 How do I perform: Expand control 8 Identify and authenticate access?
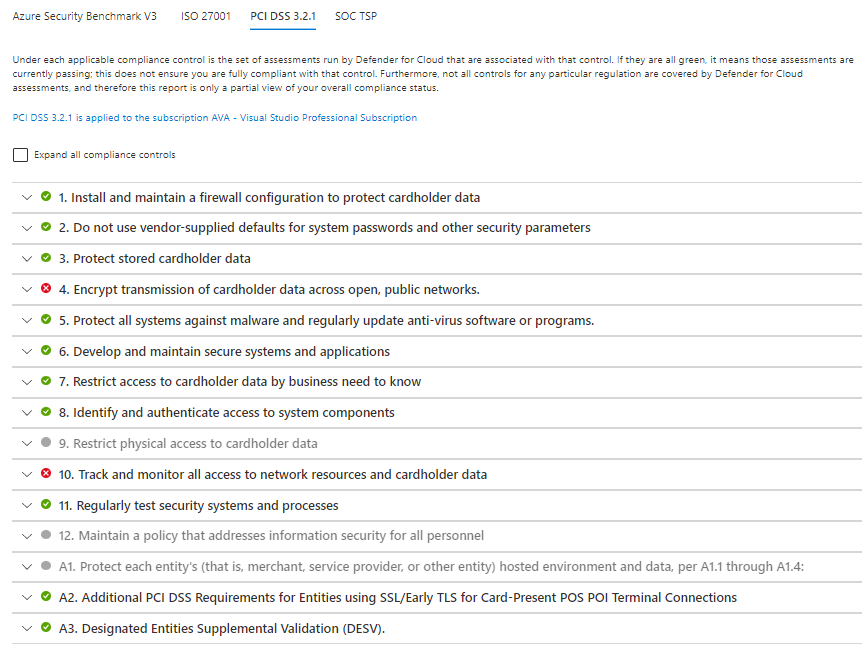point(27,412)
